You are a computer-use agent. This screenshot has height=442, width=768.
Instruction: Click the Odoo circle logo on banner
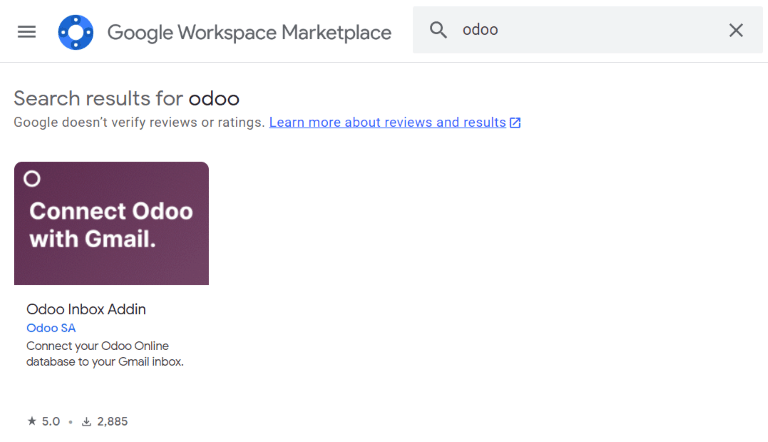32,179
